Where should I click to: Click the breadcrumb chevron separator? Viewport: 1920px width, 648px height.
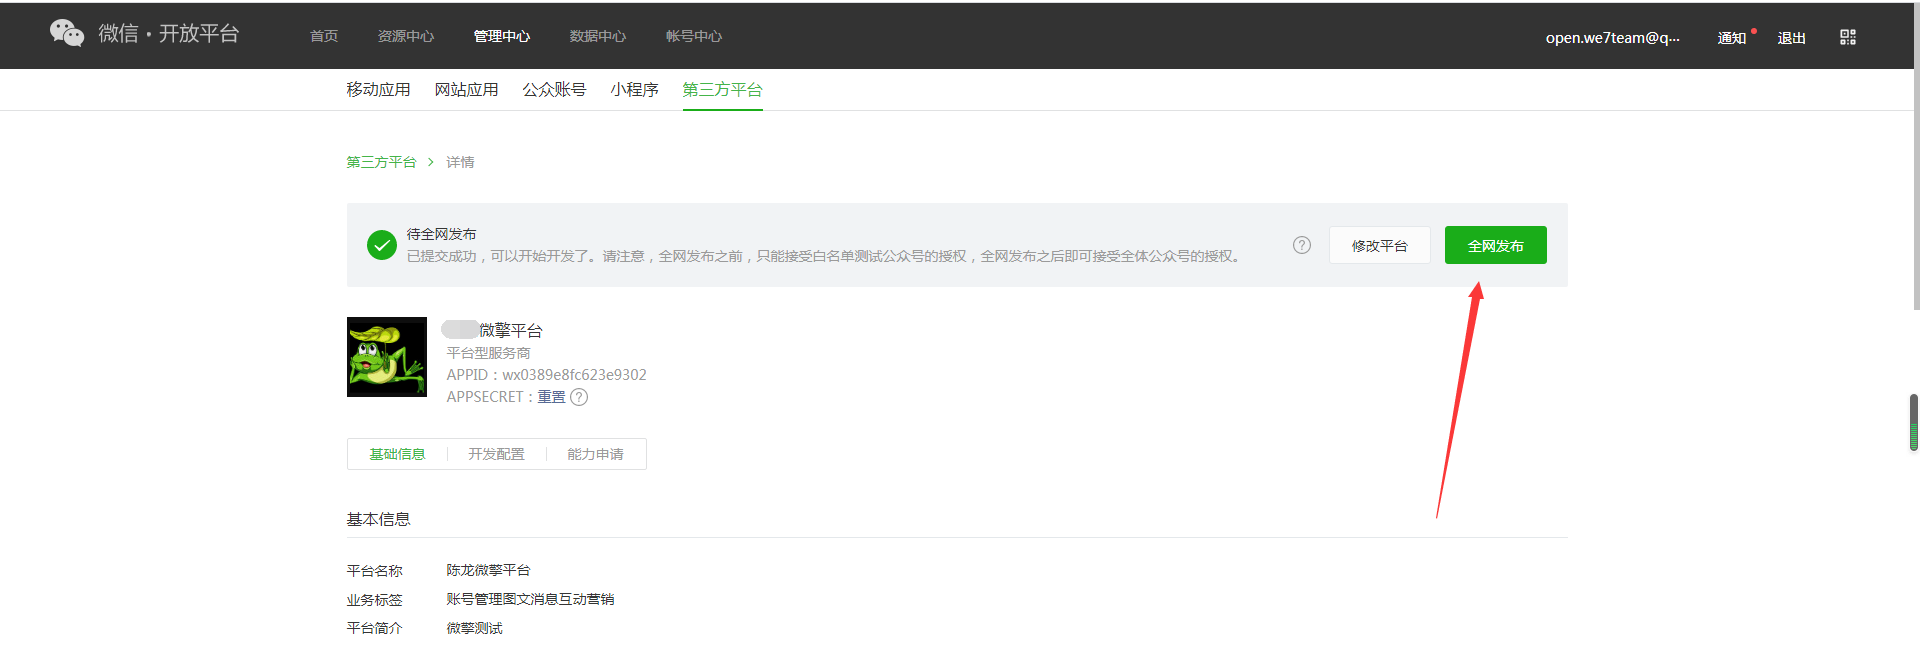click(431, 162)
